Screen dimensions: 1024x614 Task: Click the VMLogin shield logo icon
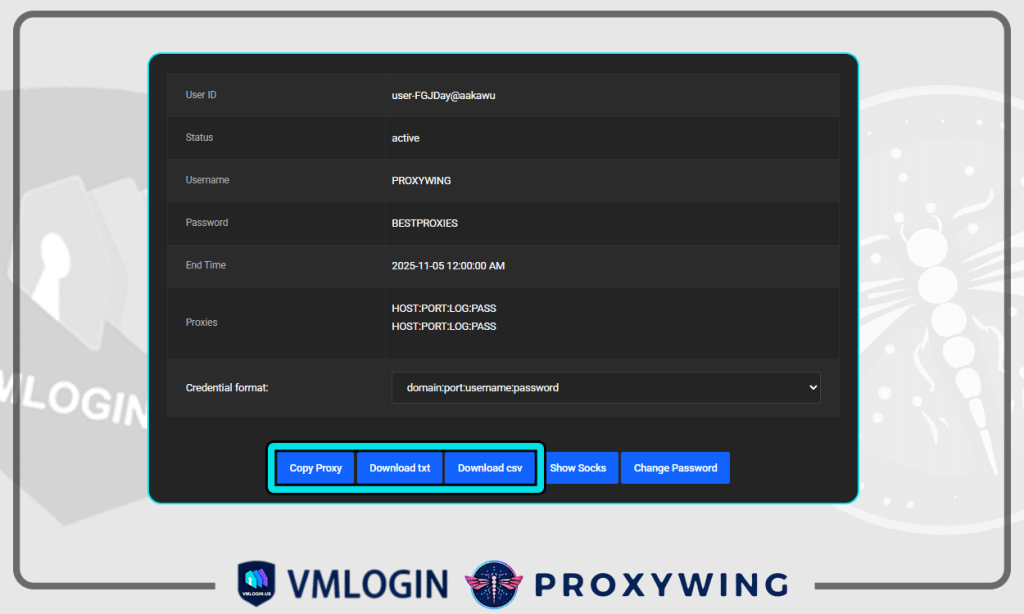(256, 583)
